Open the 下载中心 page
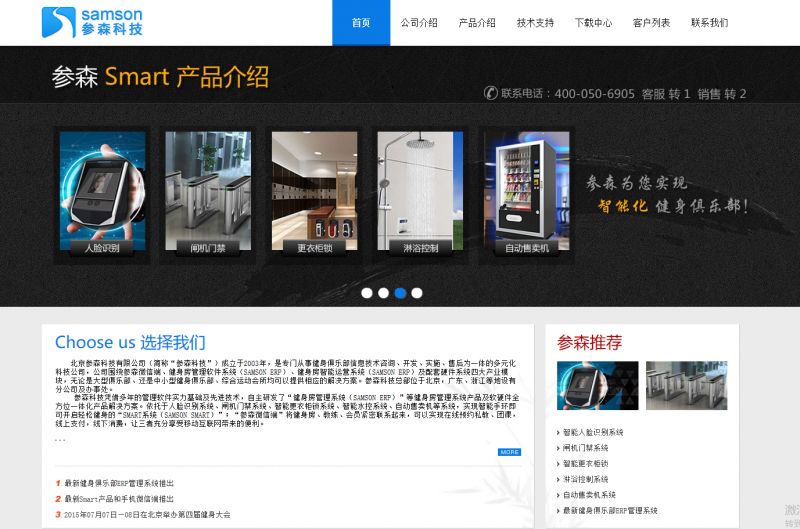Screen dimensions: 800x529 593,23
